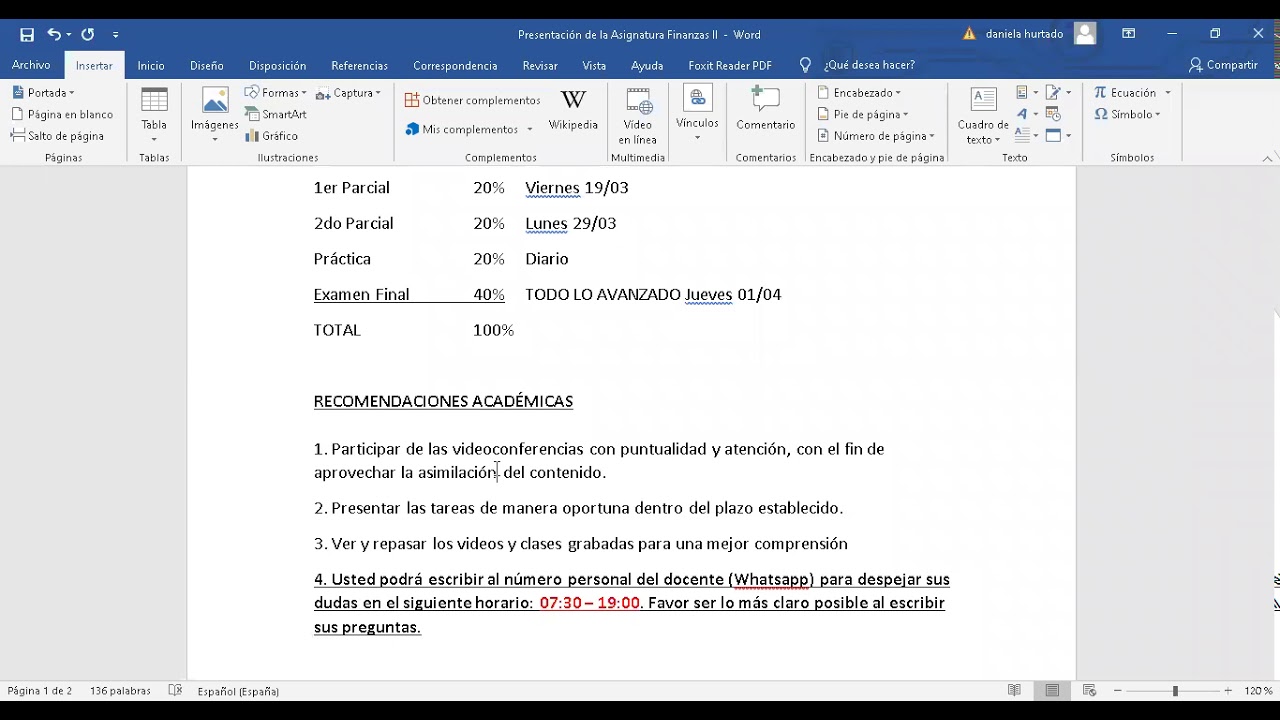Click the account name daniela hurtado
1280x720 pixels.
1024,34
